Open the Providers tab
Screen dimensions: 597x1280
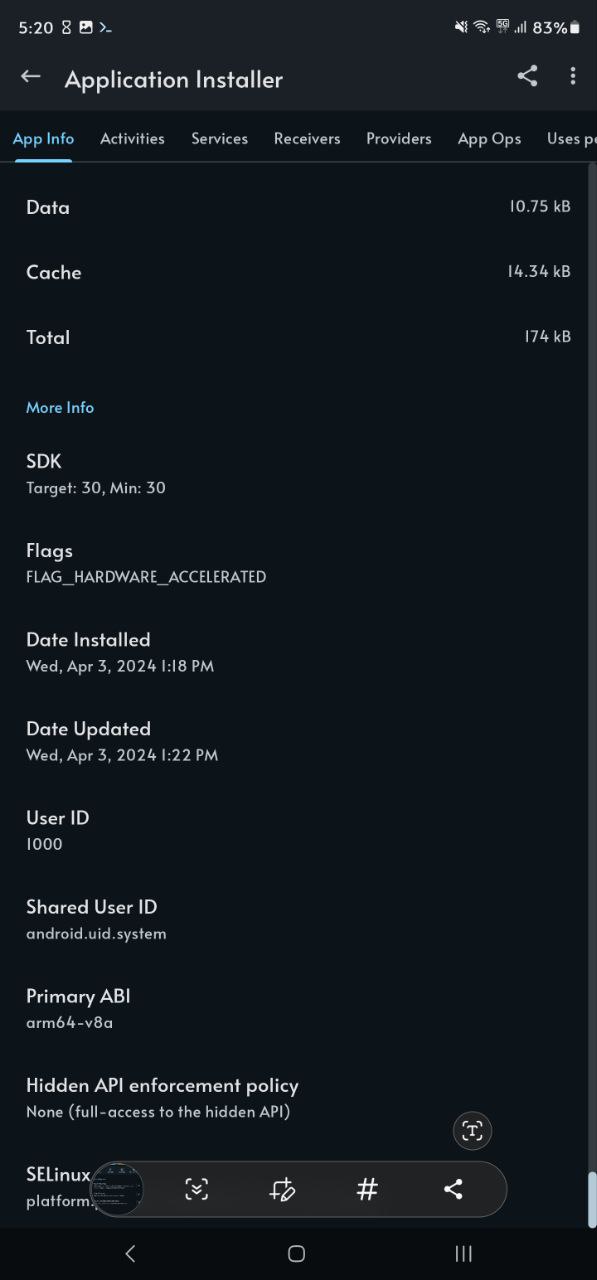coord(399,139)
